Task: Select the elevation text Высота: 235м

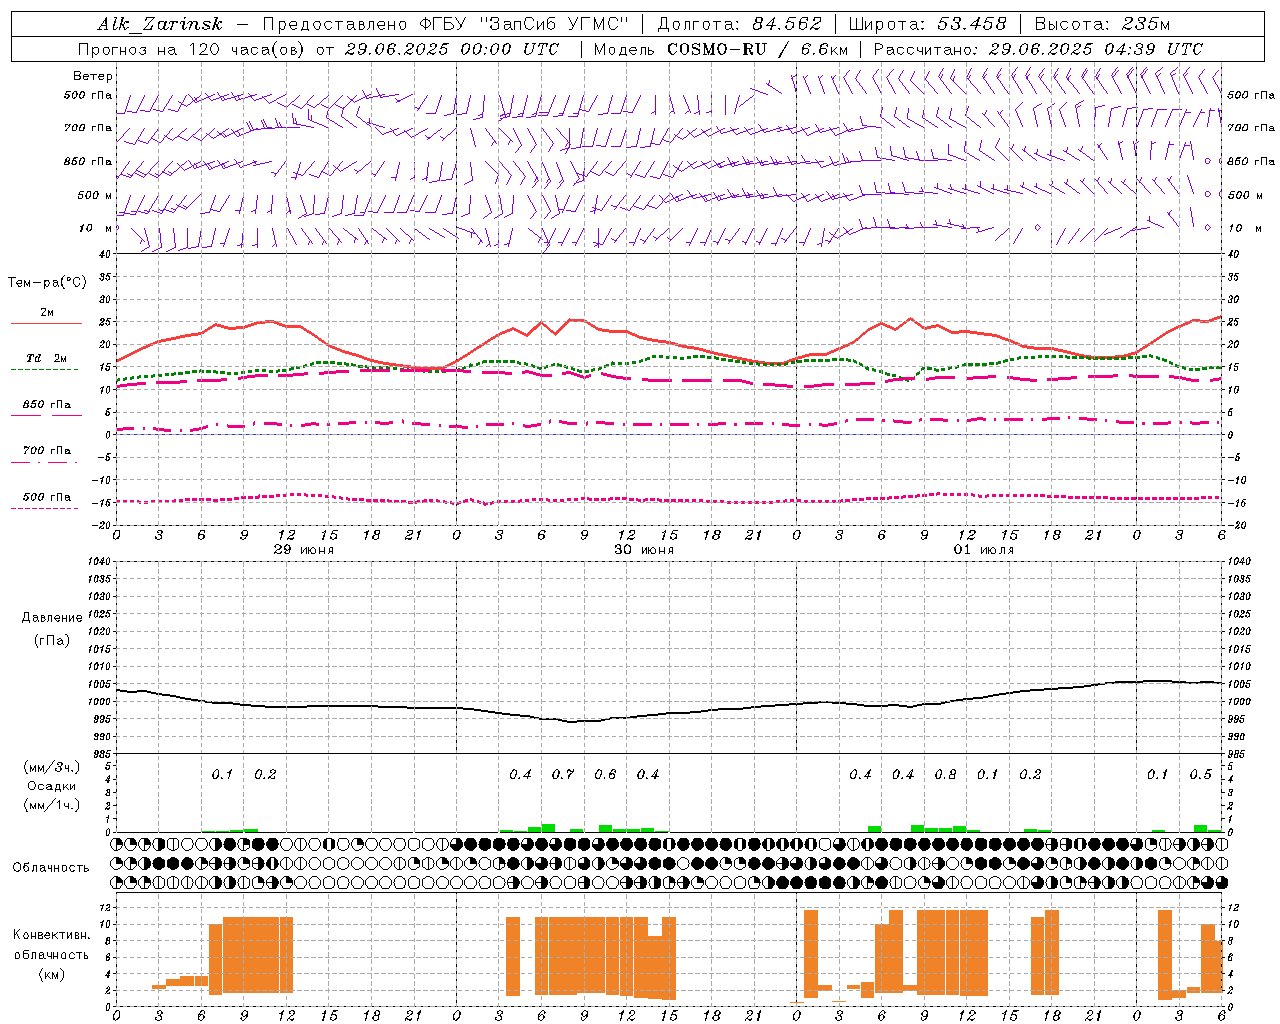Action: click(1102, 24)
